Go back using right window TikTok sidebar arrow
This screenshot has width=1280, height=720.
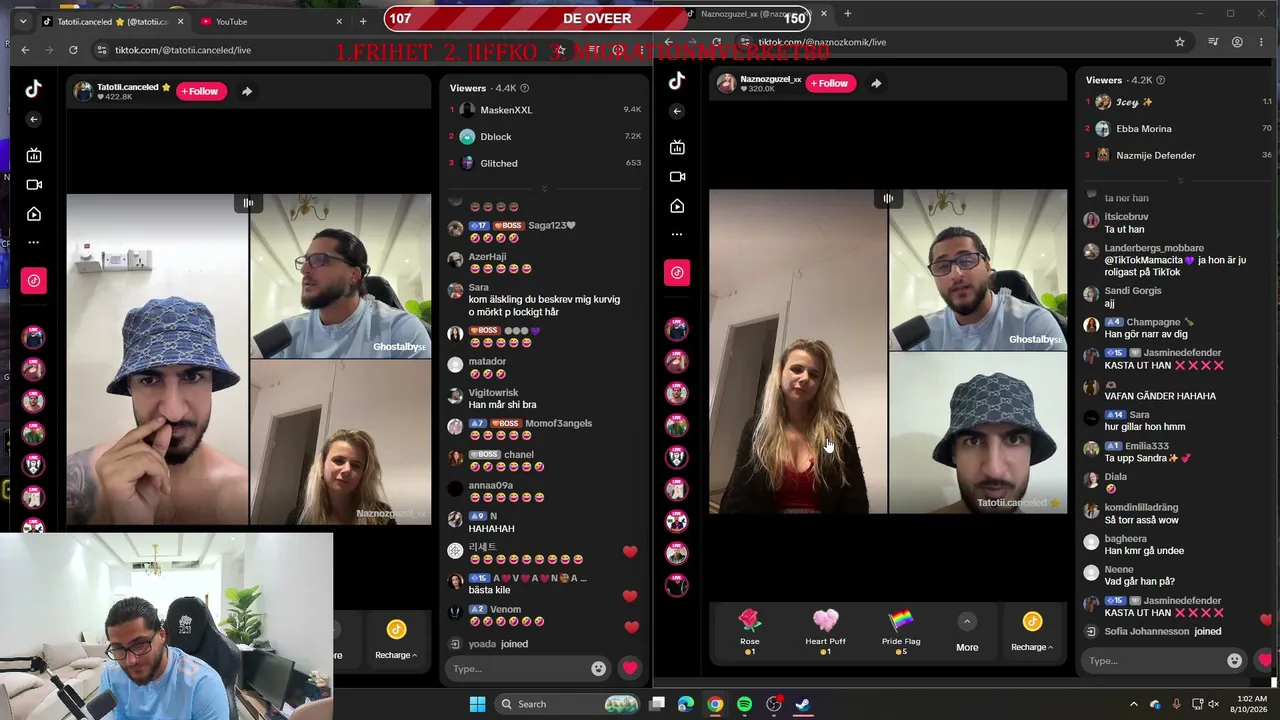coord(677,111)
